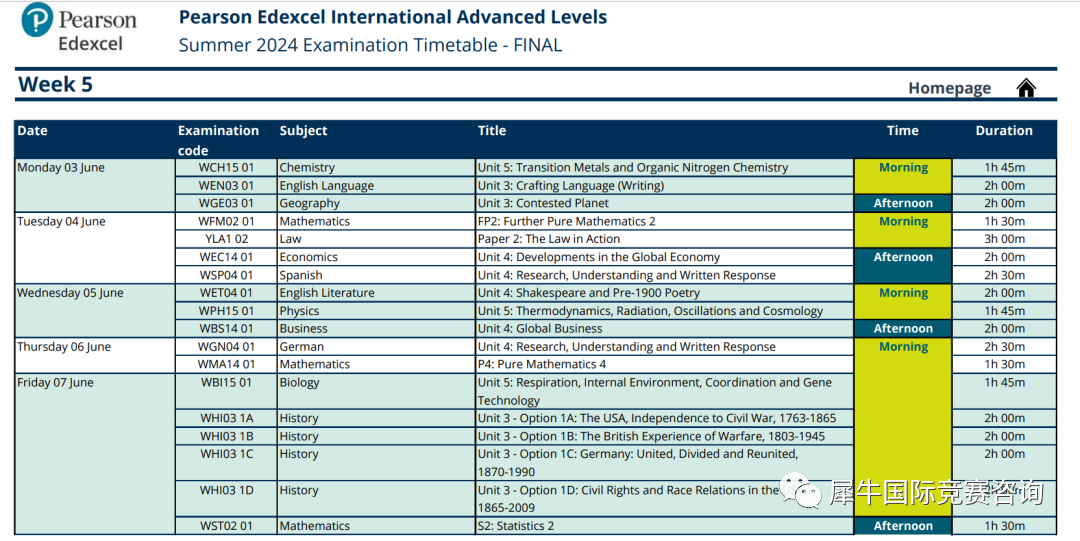Select the Thursday 06 June date cell
Viewport: 1080px width, 541px height.
tap(95, 356)
